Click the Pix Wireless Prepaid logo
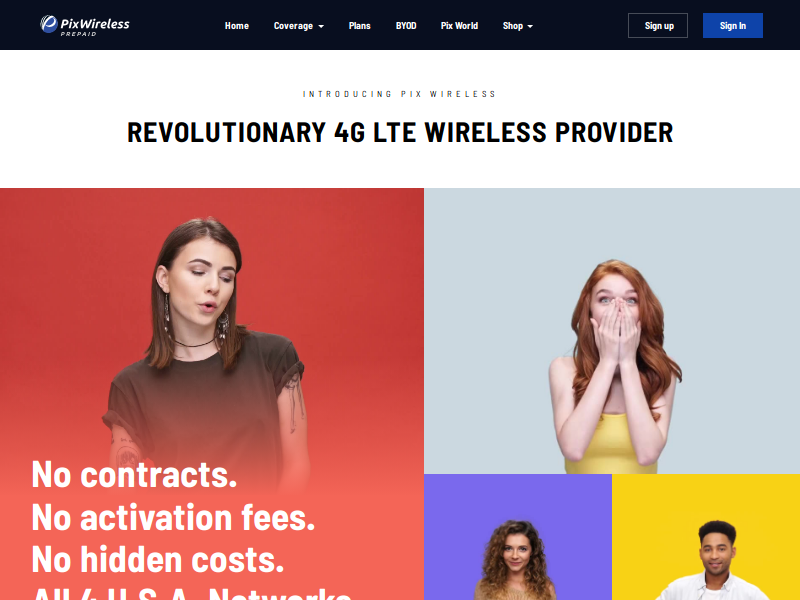800x600 pixels. coord(85,25)
